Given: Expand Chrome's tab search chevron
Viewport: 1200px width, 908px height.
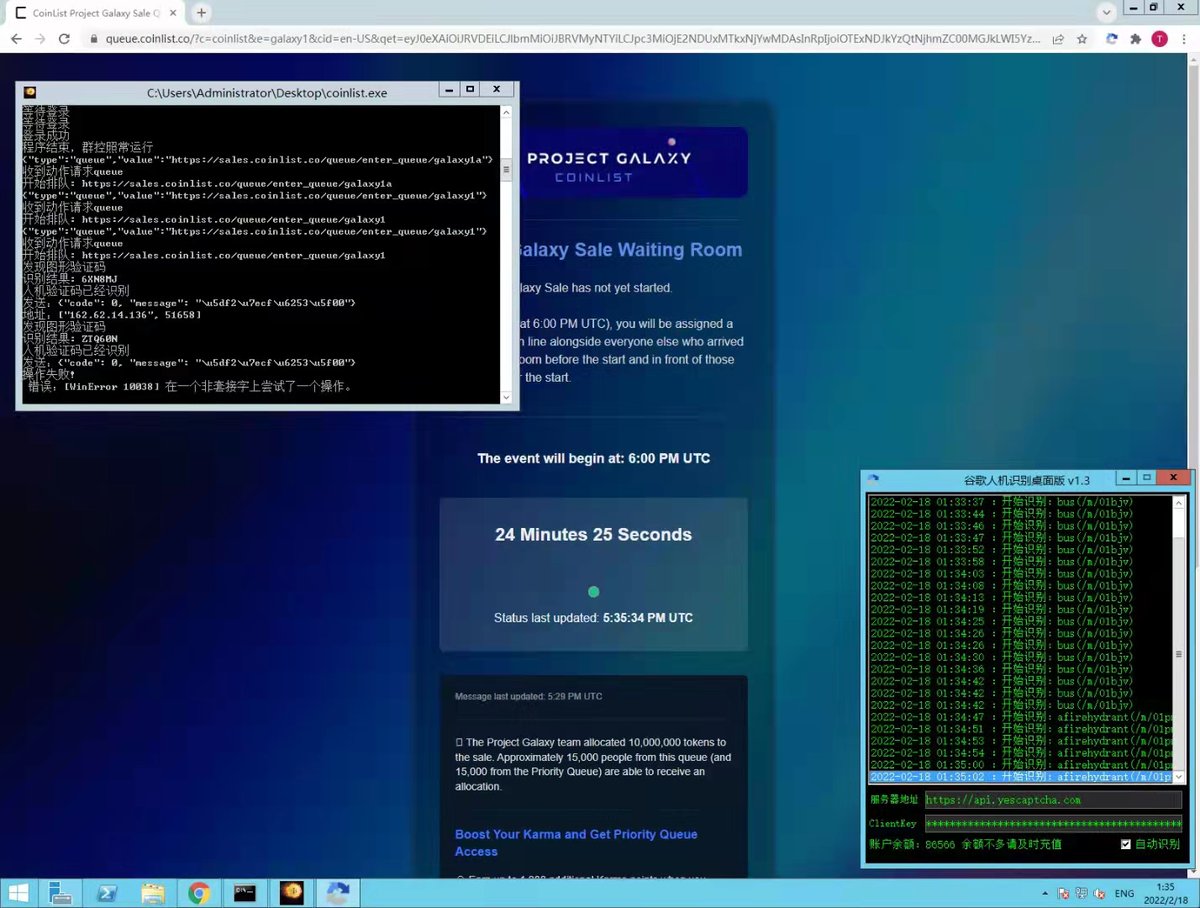Looking at the screenshot, I should click(x=1106, y=12).
